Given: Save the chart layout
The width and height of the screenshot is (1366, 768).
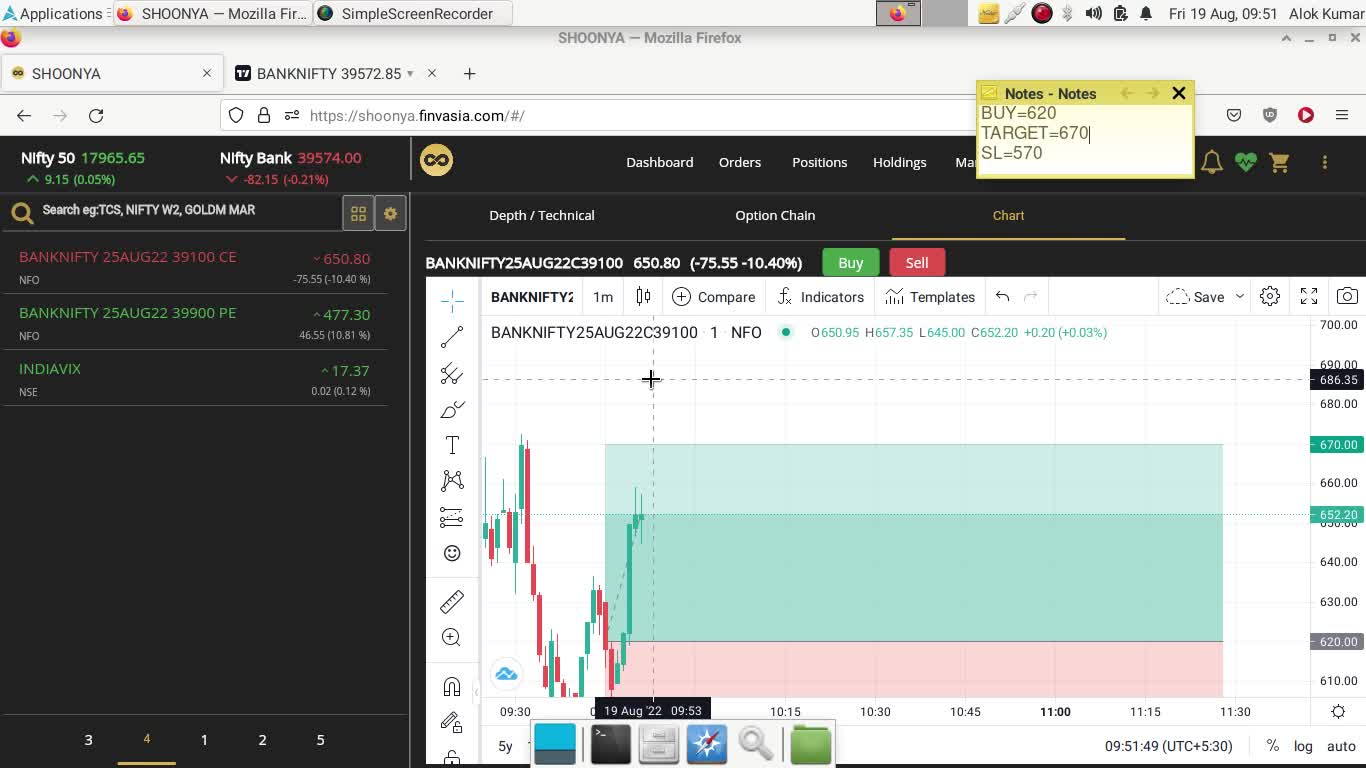Looking at the screenshot, I should tap(1196, 297).
